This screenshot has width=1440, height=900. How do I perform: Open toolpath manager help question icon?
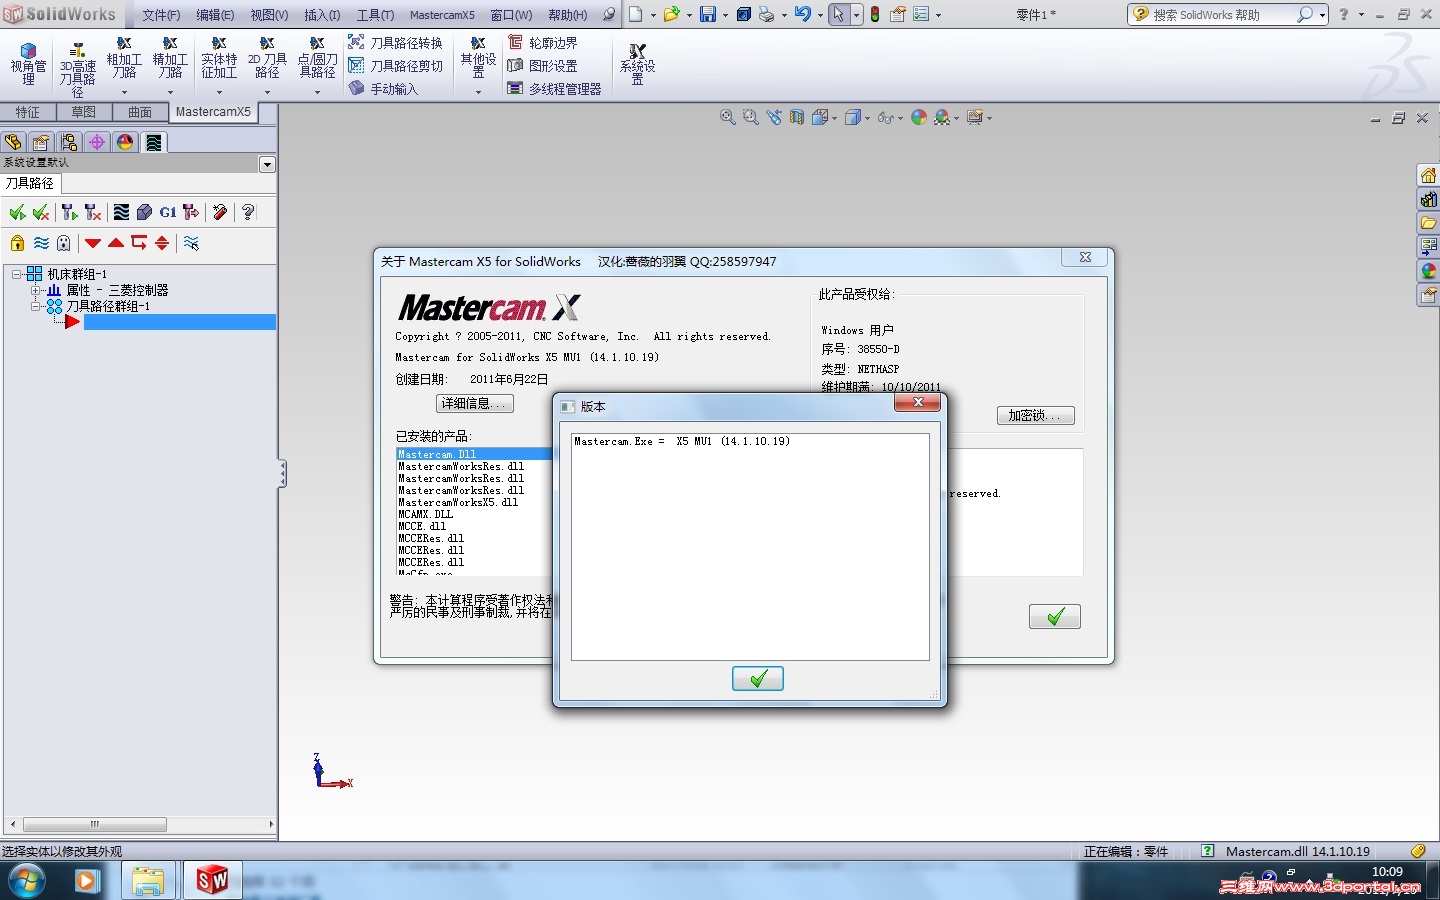248,212
